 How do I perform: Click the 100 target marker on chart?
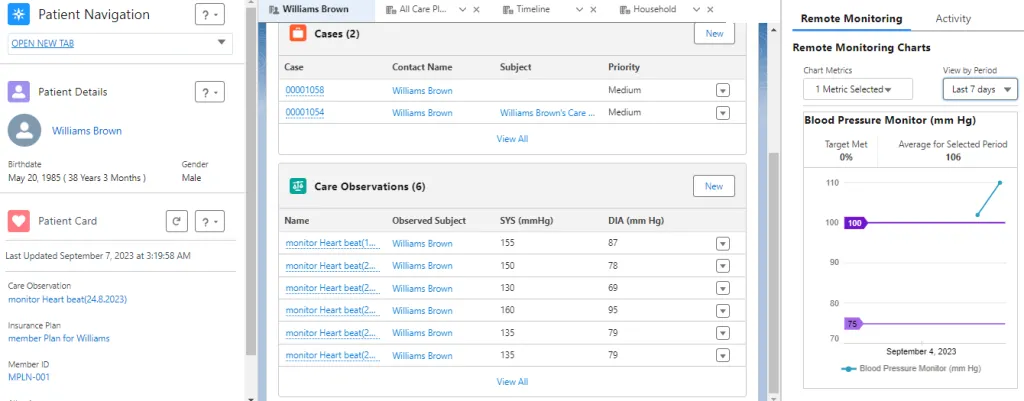pos(854,223)
